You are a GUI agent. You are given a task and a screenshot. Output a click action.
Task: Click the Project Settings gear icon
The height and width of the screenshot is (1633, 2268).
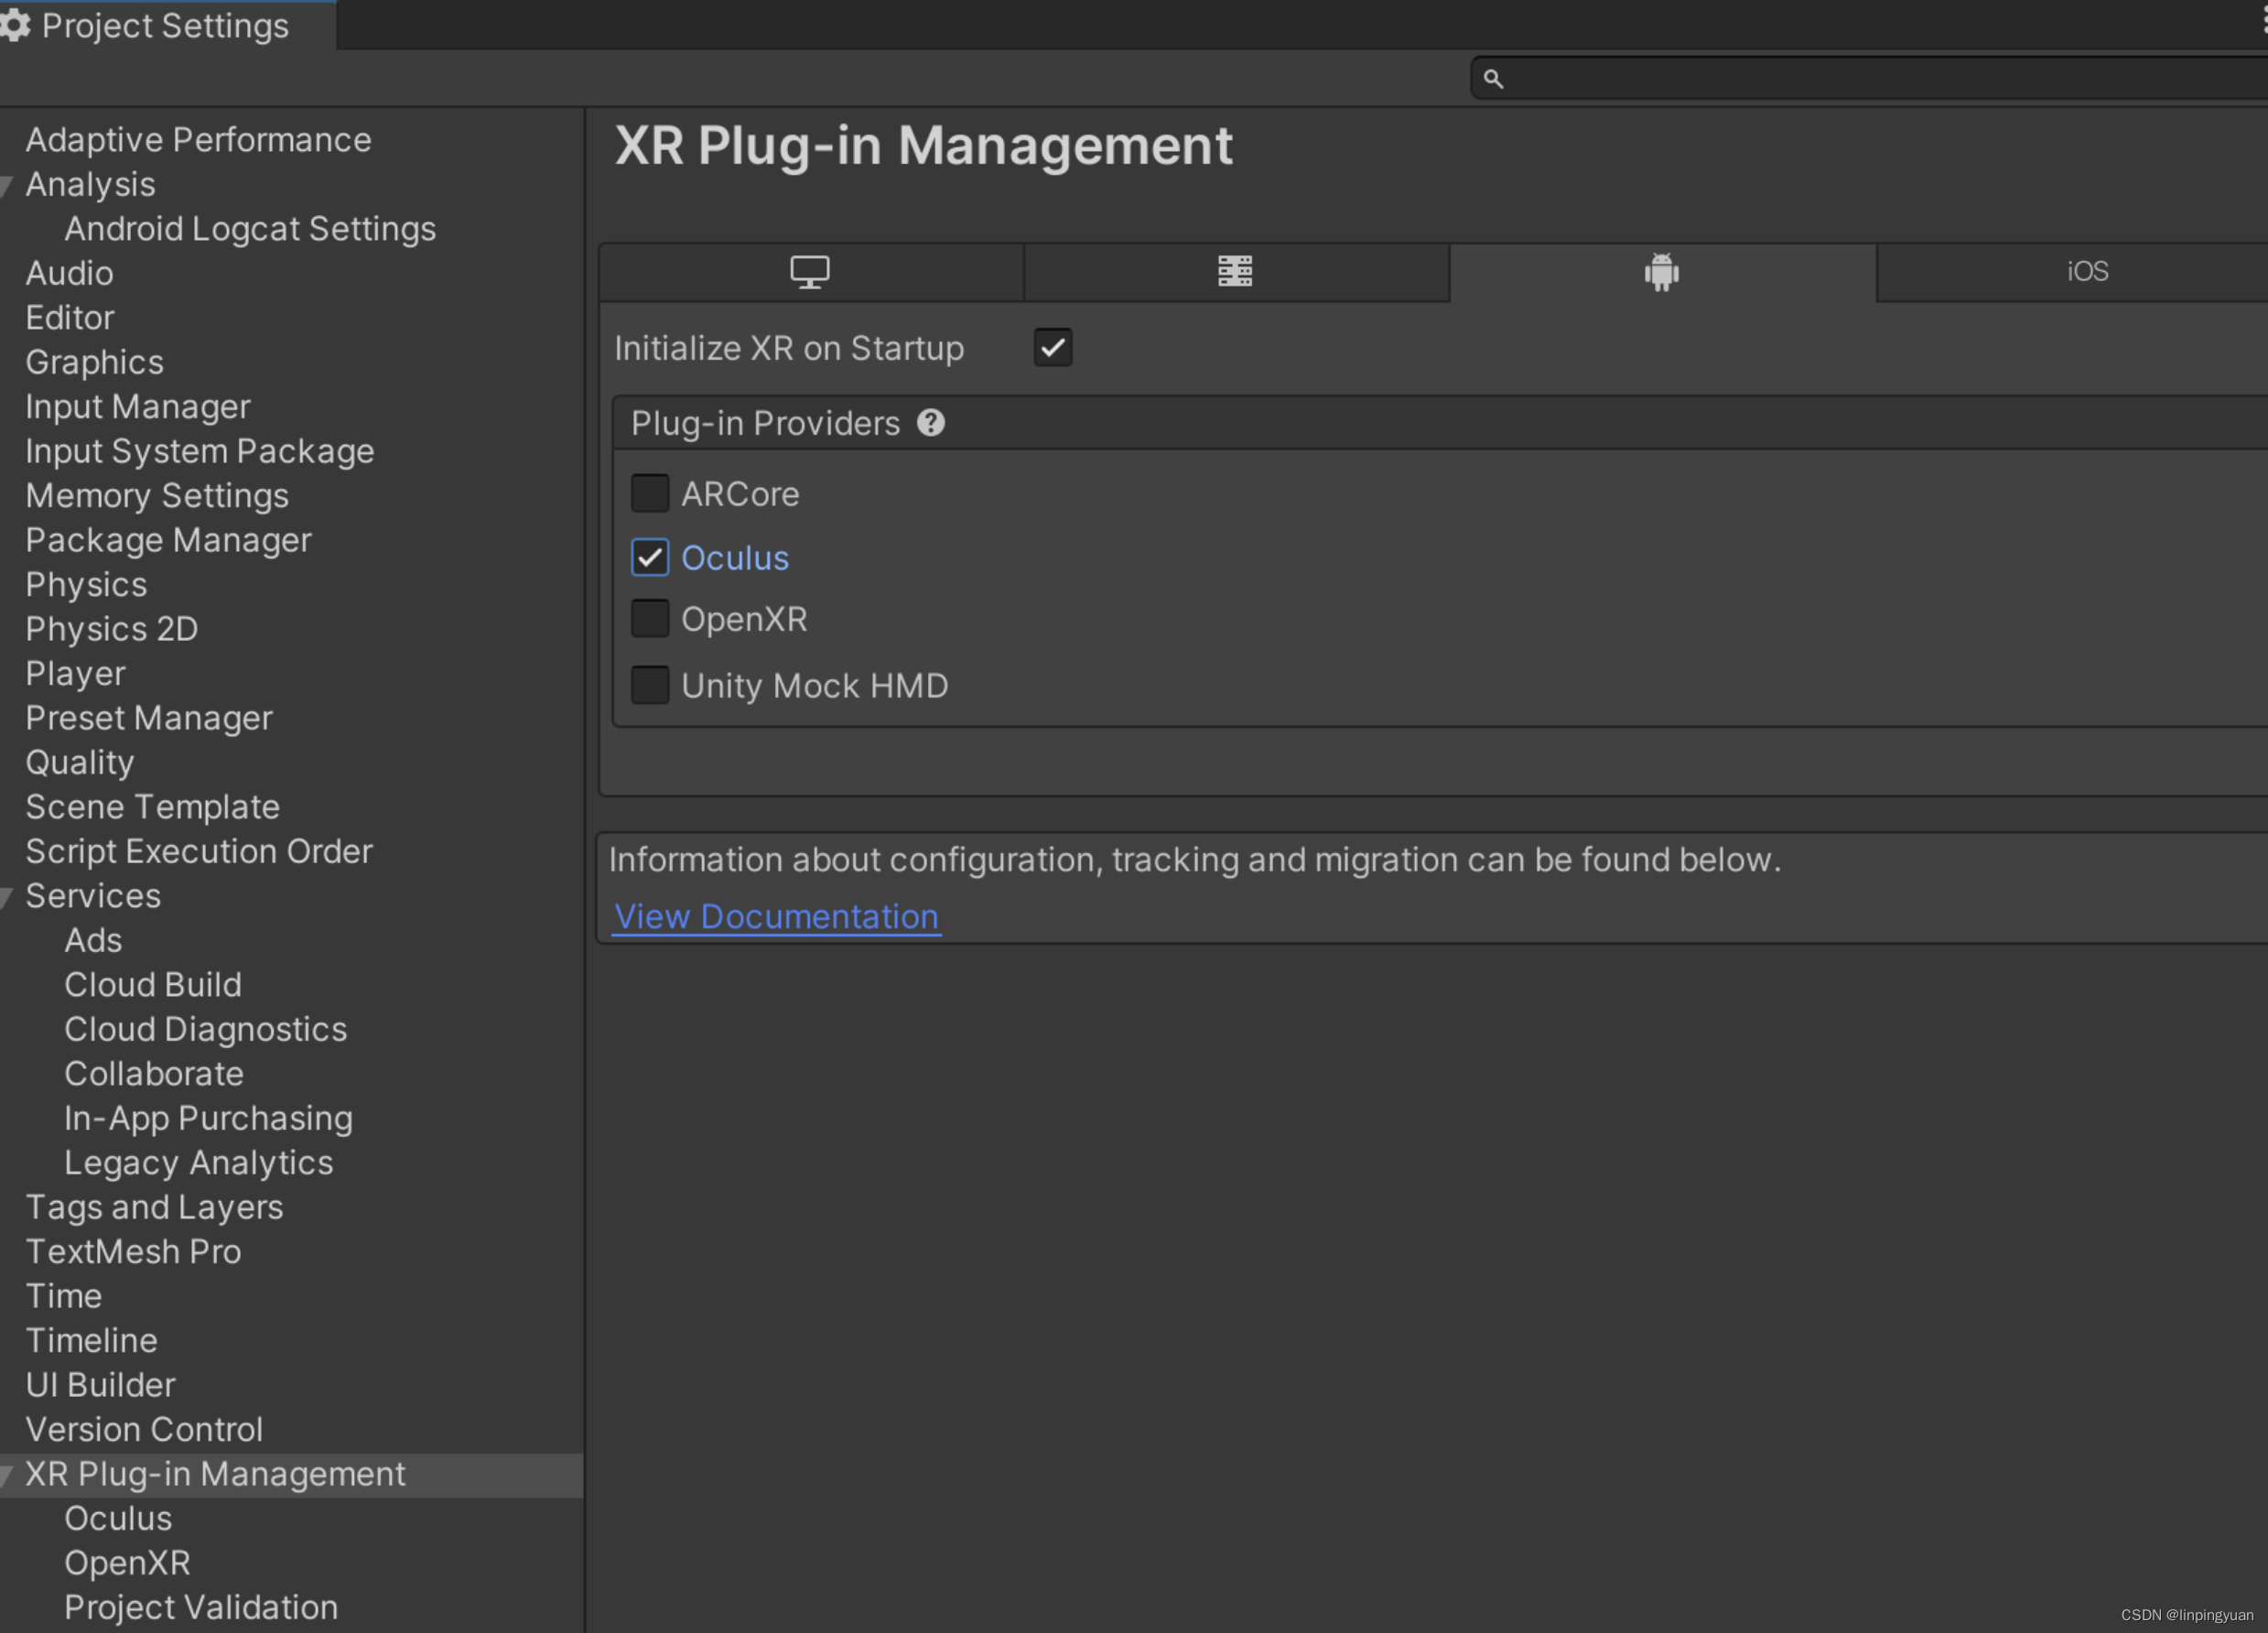pos(16,25)
